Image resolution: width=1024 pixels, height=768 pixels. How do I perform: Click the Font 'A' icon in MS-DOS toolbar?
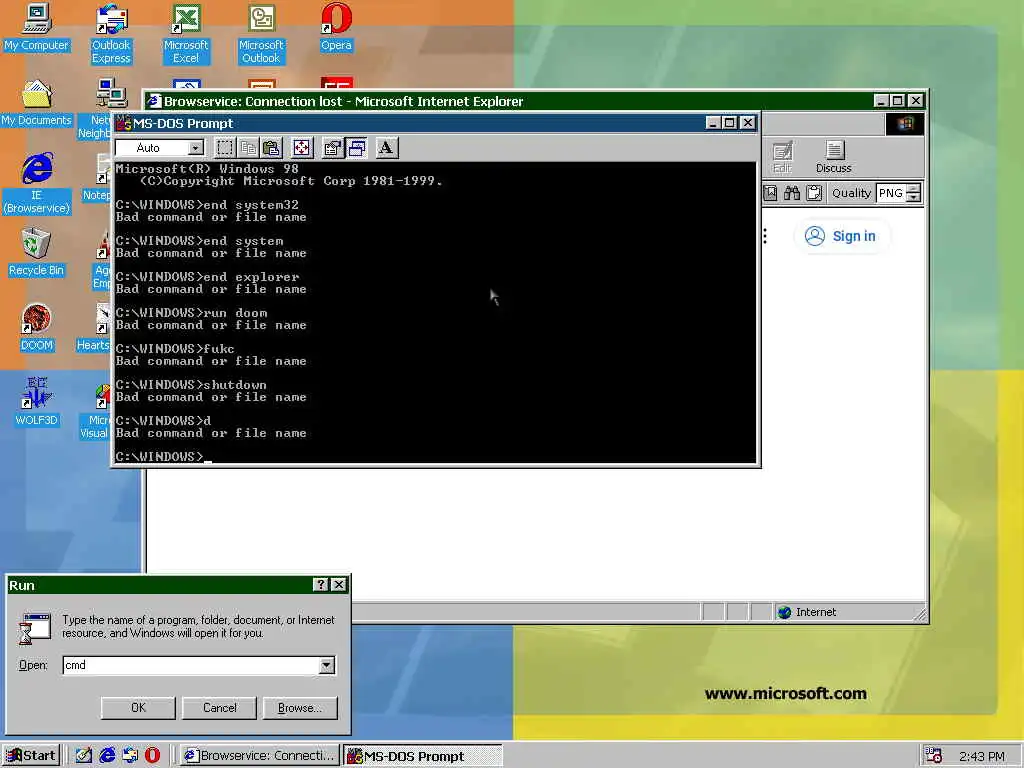coord(386,148)
